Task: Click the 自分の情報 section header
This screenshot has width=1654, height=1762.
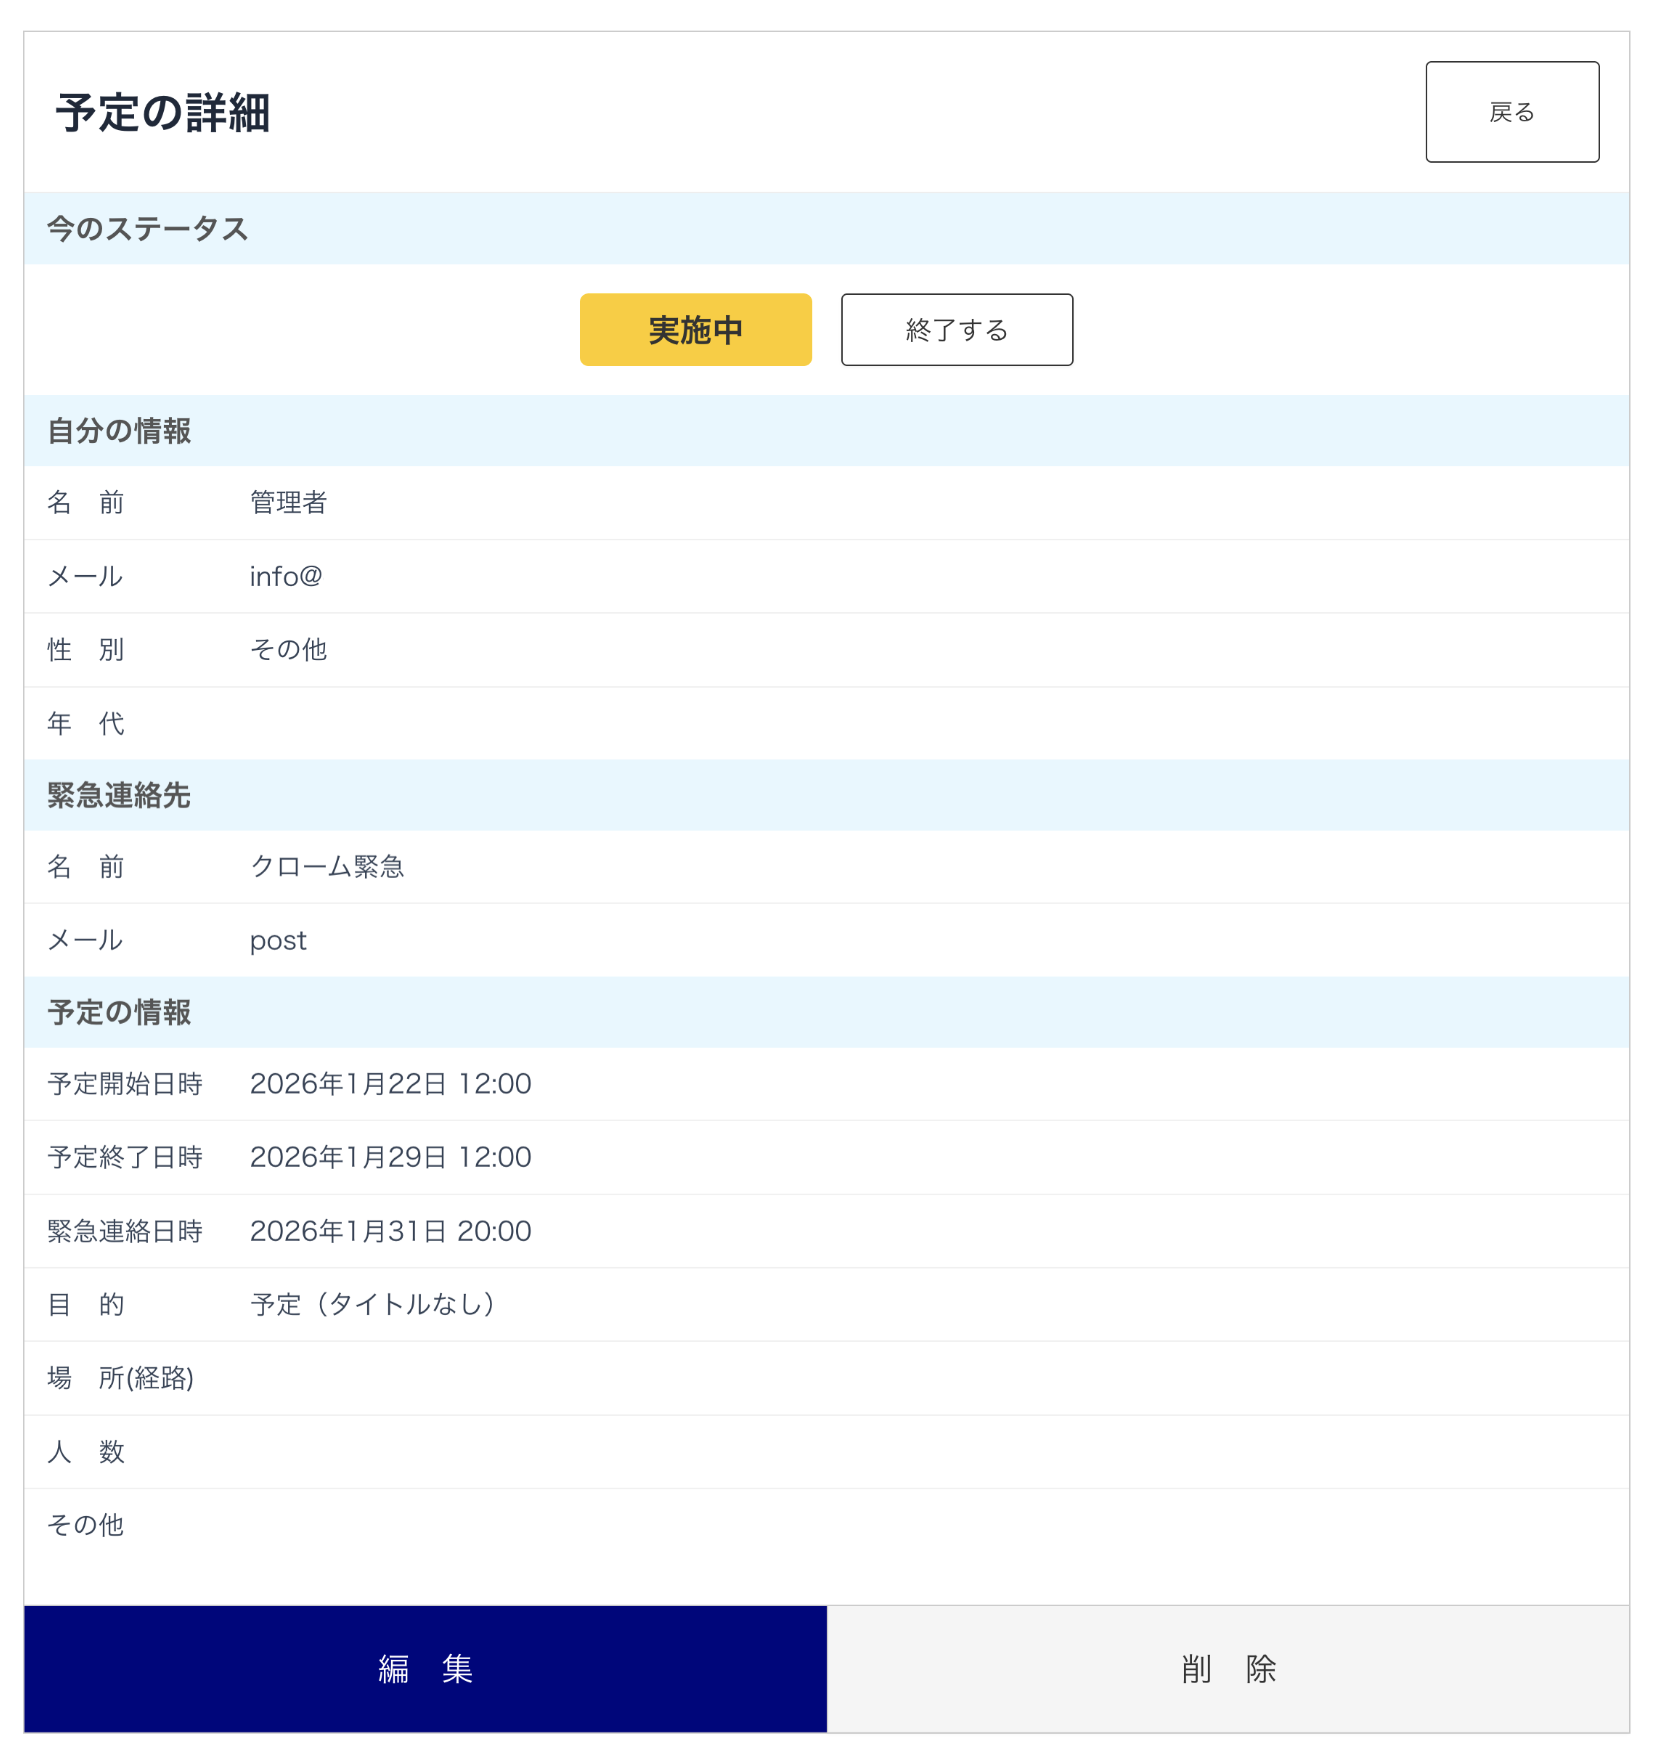Action: (x=119, y=431)
